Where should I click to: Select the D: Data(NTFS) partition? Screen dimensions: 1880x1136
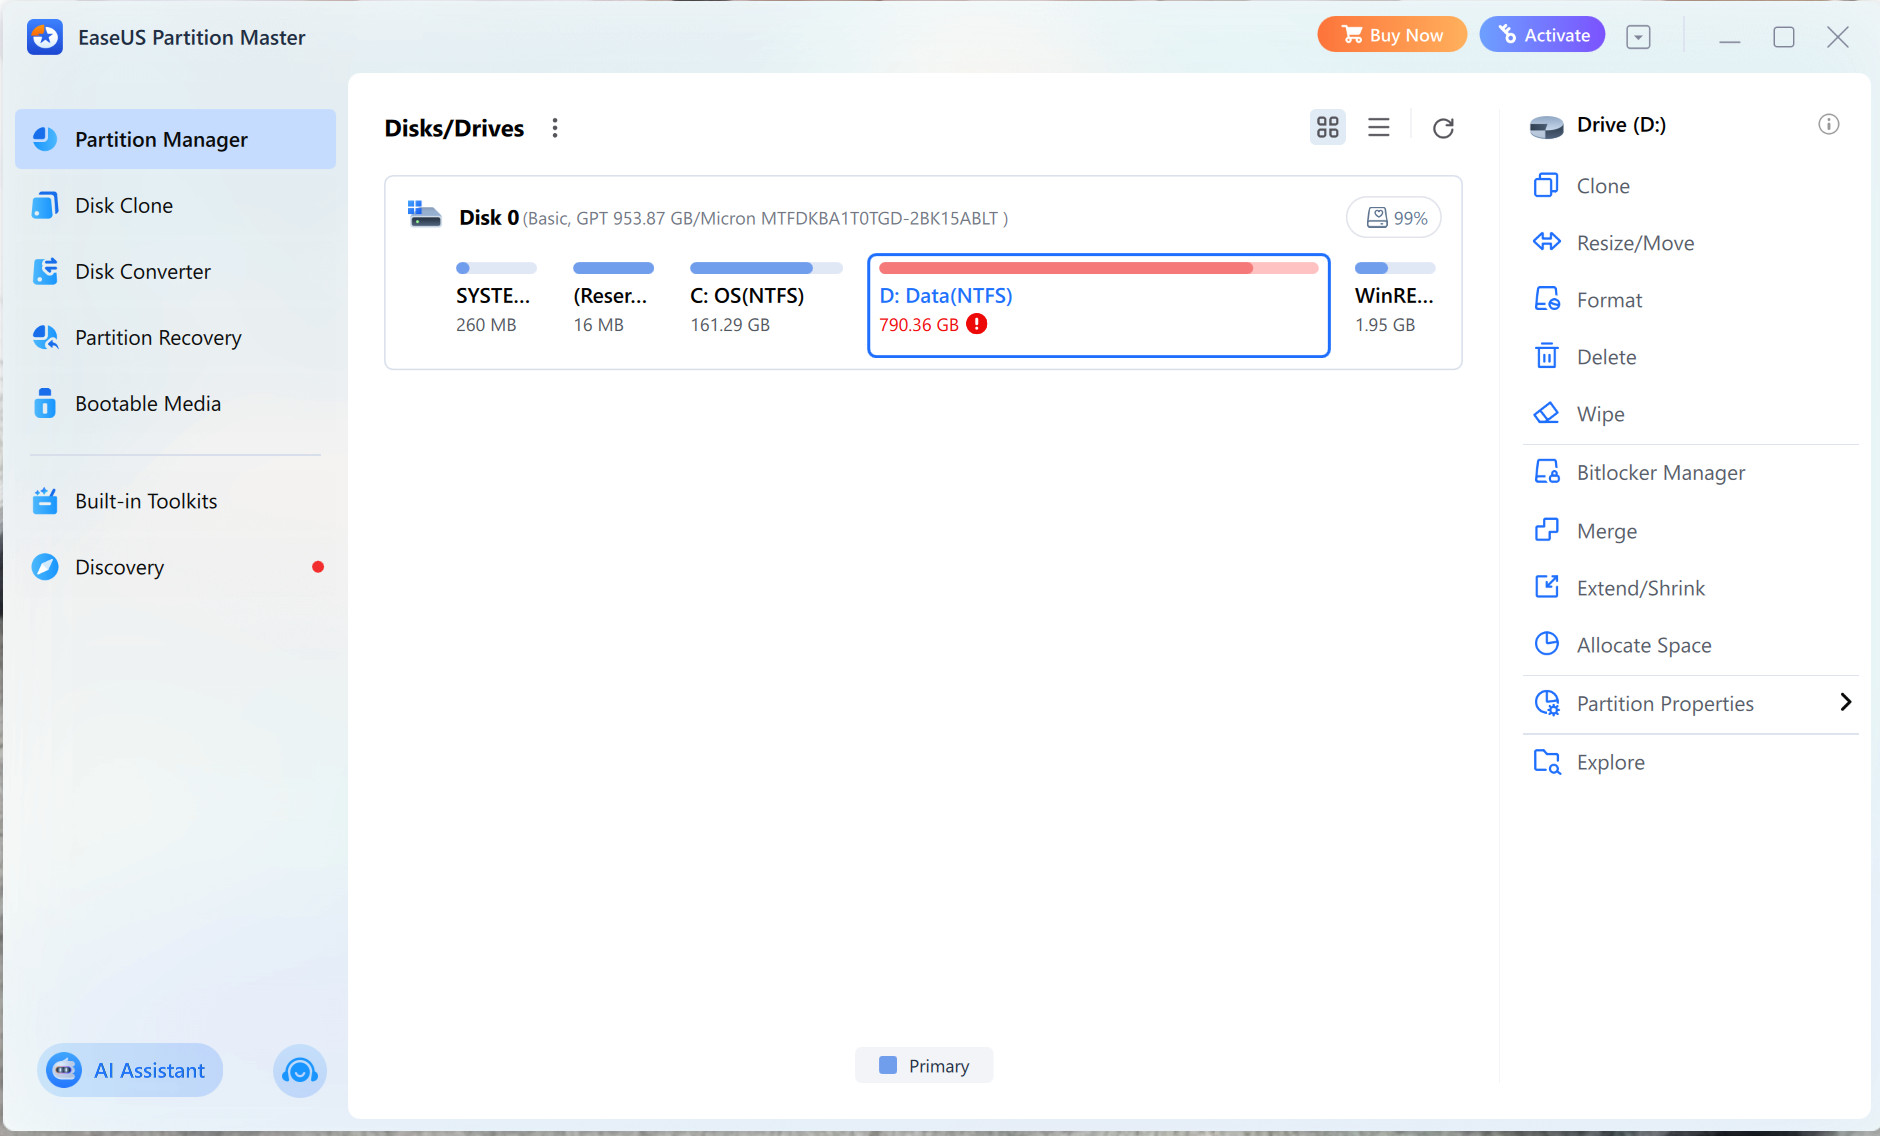tap(1099, 305)
